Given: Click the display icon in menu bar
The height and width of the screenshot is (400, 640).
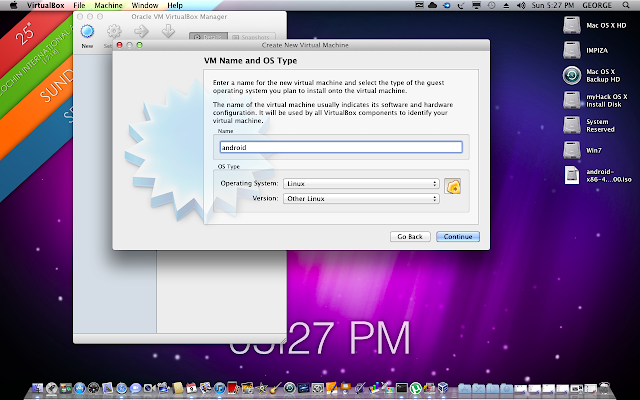Looking at the screenshot, I should (476, 5).
